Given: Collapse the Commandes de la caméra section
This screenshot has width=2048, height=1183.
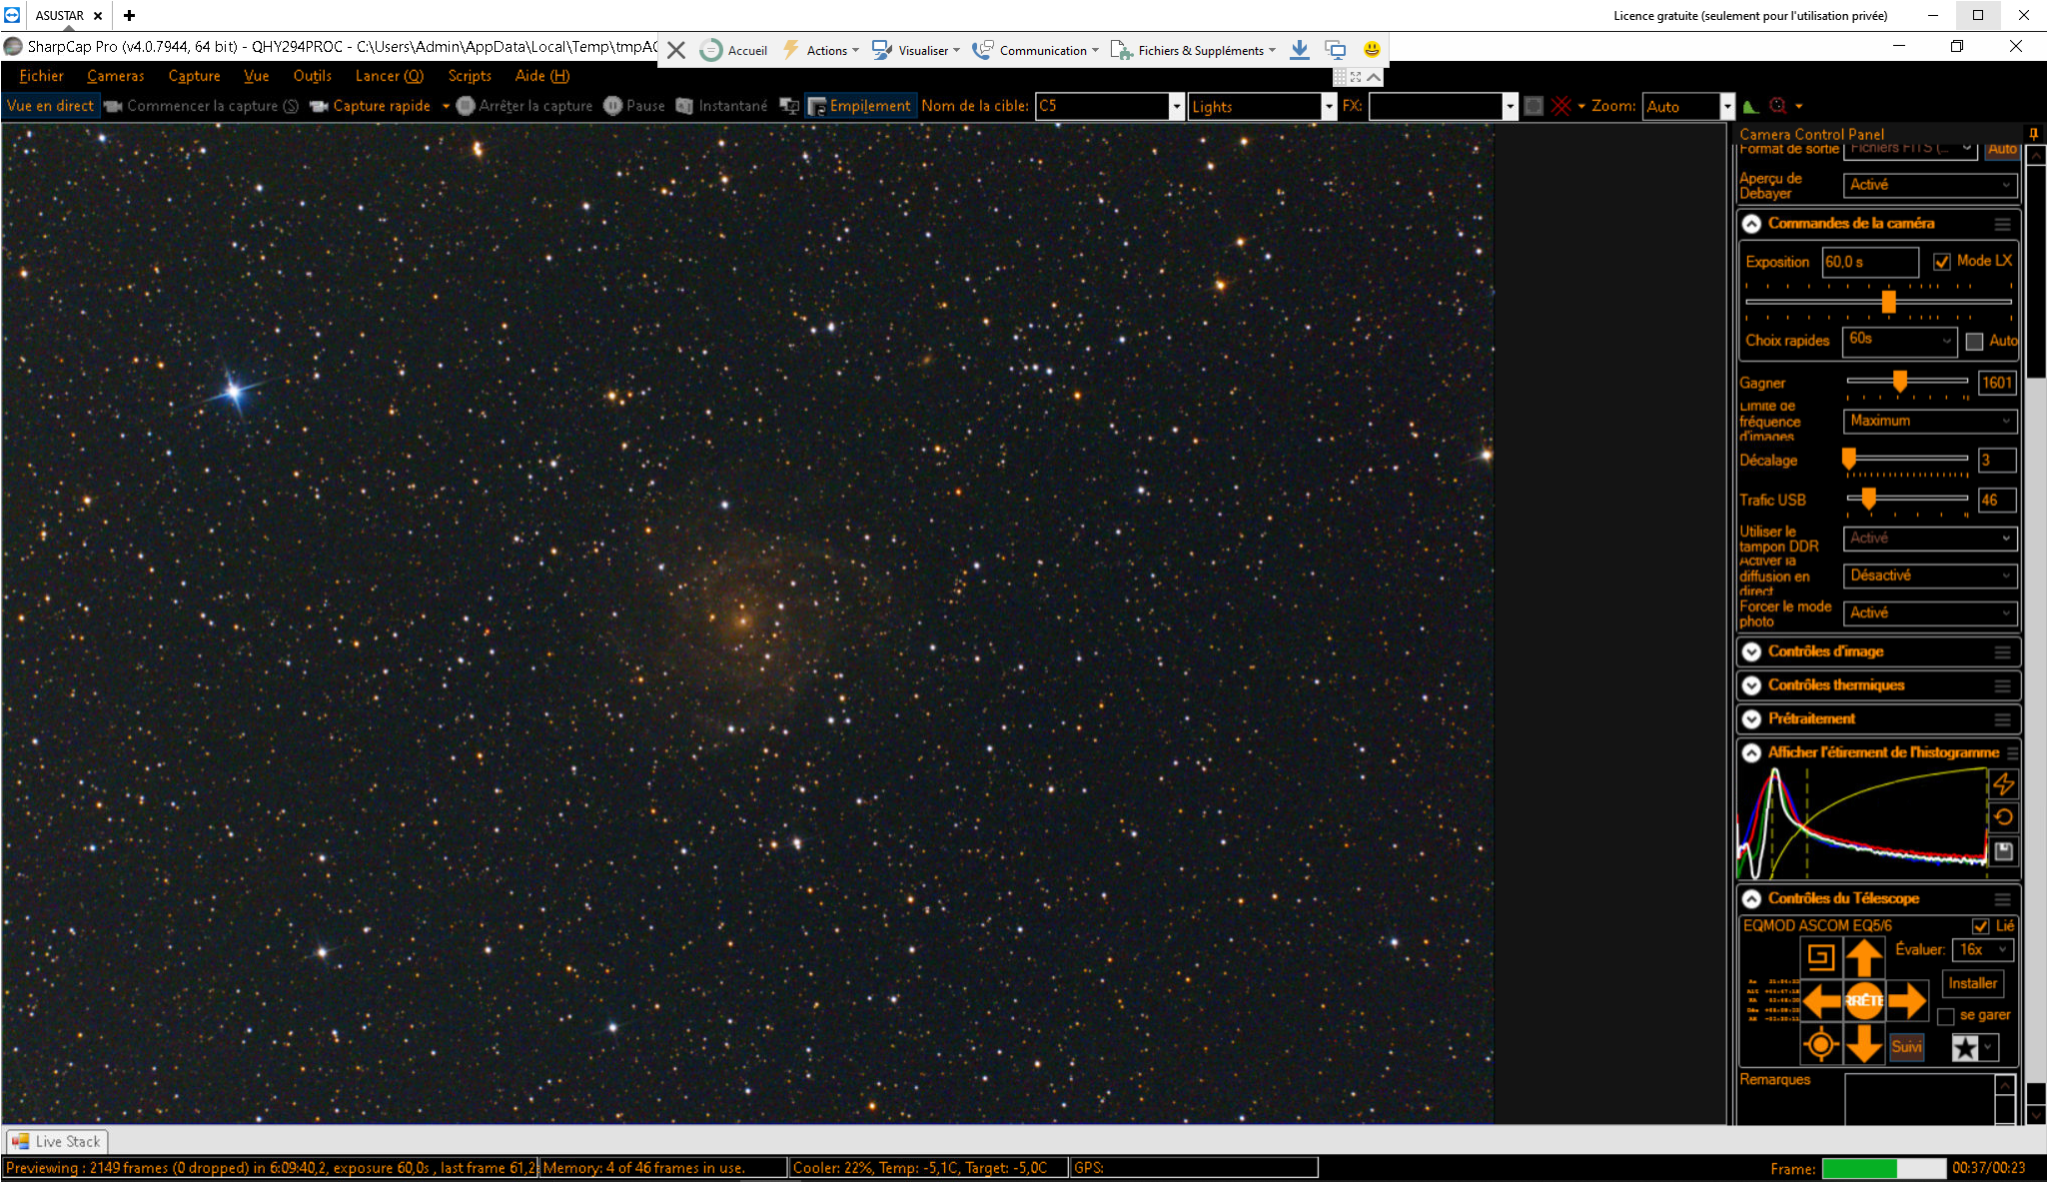Looking at the screenshot, I should click(1751, 224).
